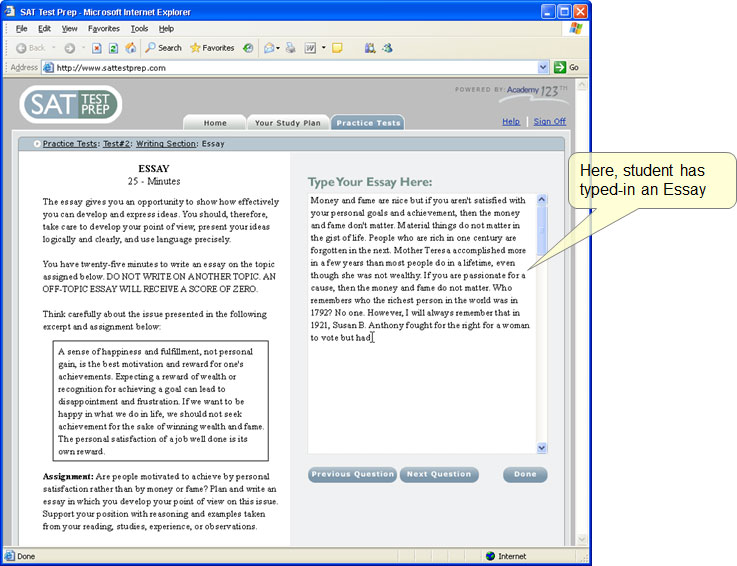Click the Internet zone globe in the status bar
Viewport: 737px width, 566px height.
click(490, 556)
